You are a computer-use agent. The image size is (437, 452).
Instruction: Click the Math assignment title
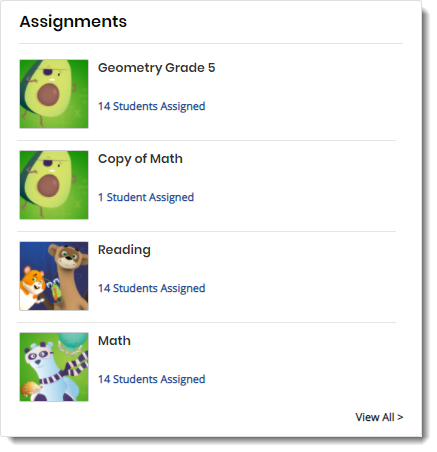click(x=114, y=341)
